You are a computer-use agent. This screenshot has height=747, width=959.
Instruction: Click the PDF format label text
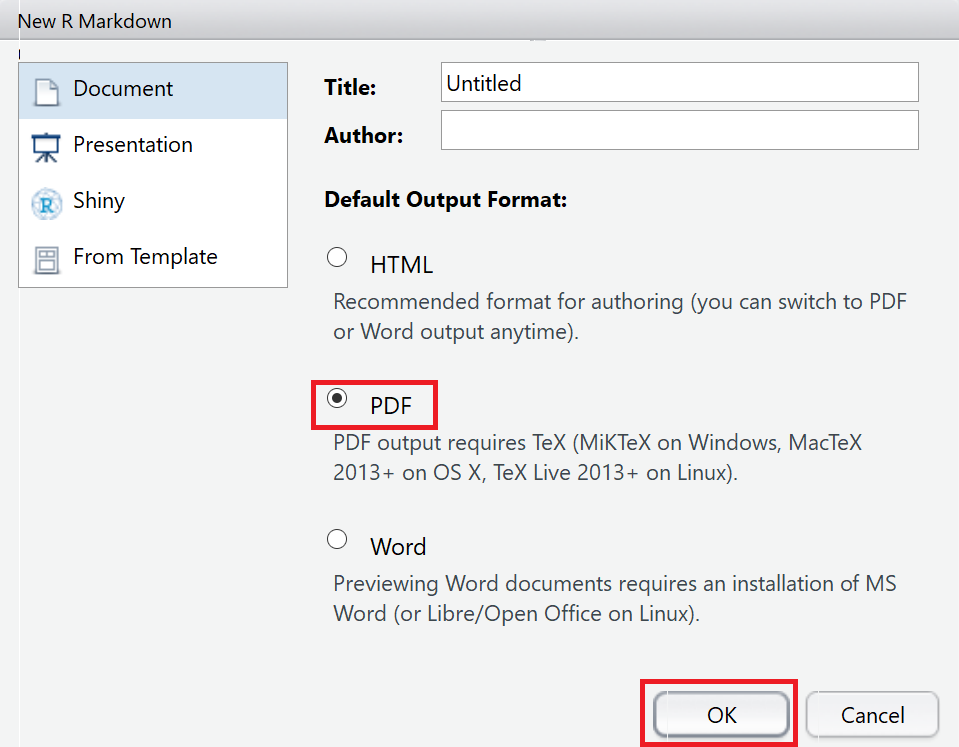(391, 406)
